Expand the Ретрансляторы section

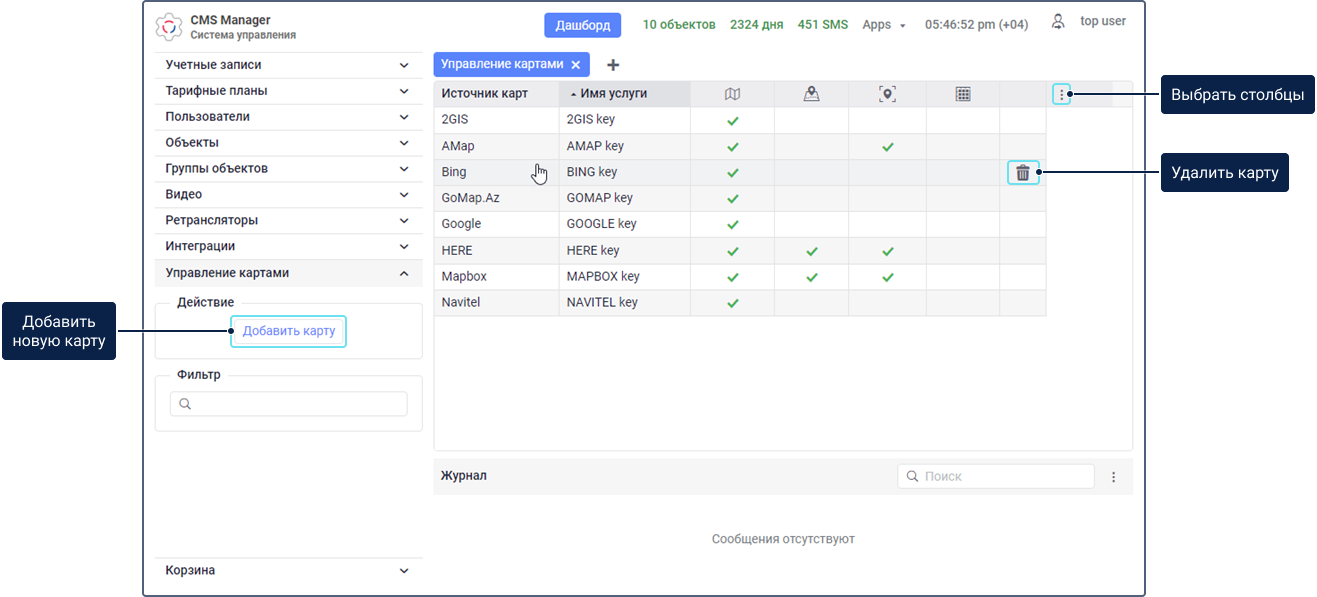(x=288, y=220)
